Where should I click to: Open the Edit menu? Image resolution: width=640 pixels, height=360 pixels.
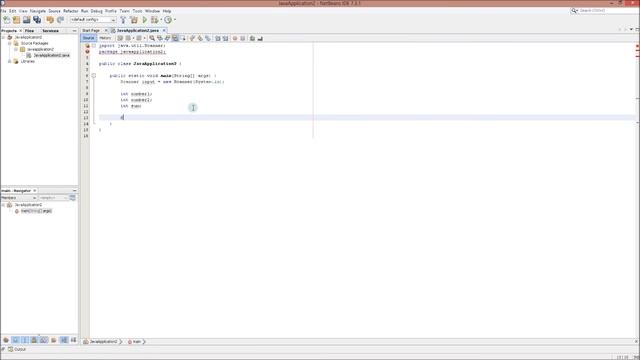pyautogui.click(x=13, y=11)
